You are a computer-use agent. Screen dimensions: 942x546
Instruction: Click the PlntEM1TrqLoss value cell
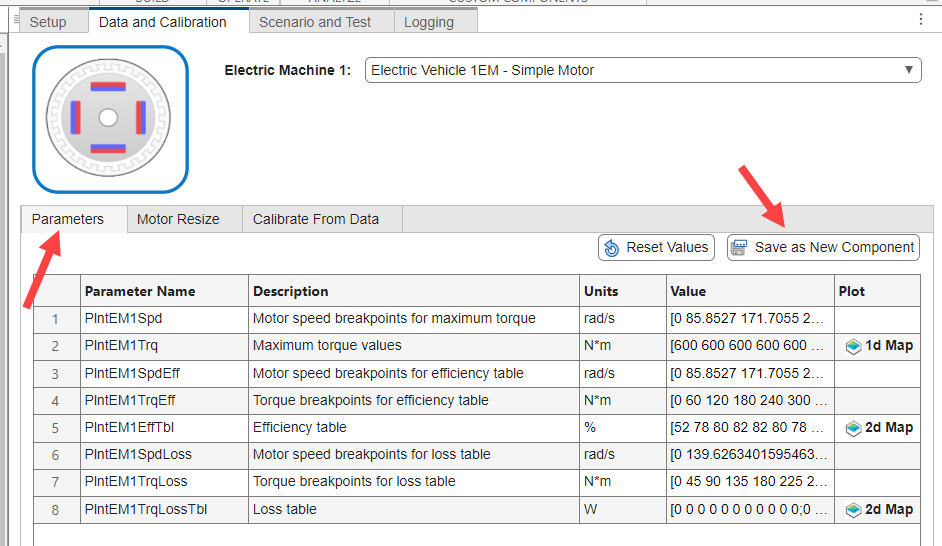tap(750, 482)
